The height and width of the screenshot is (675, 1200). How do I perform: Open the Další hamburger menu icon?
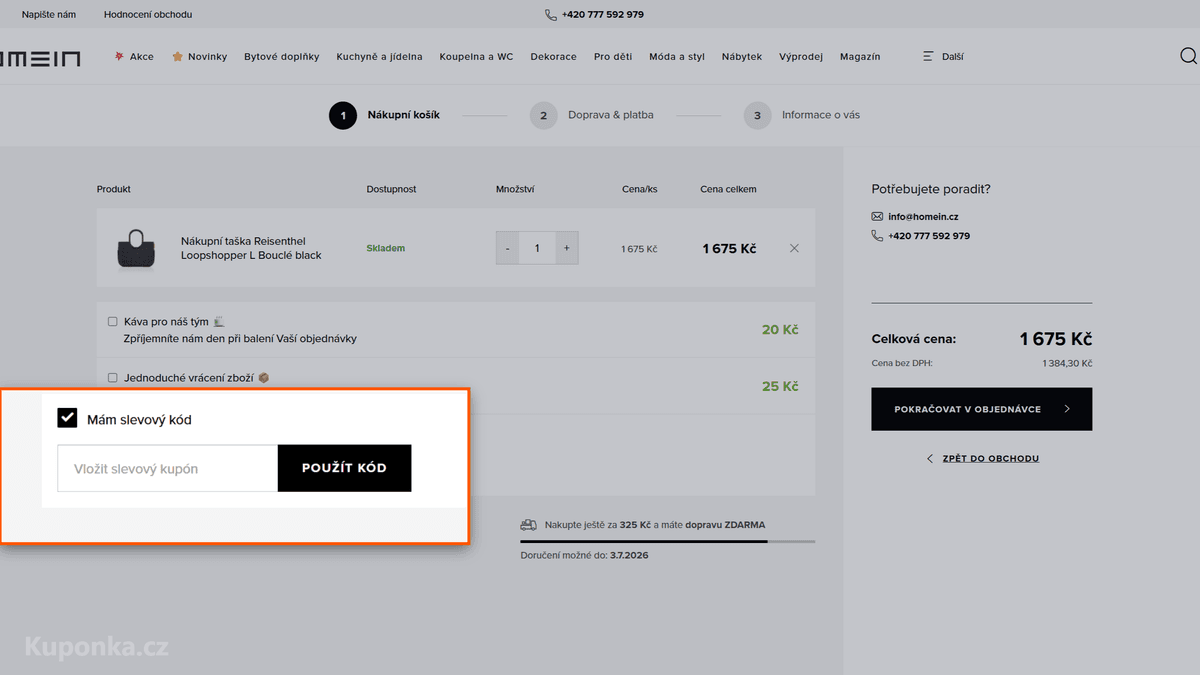(x=928, y=57)
